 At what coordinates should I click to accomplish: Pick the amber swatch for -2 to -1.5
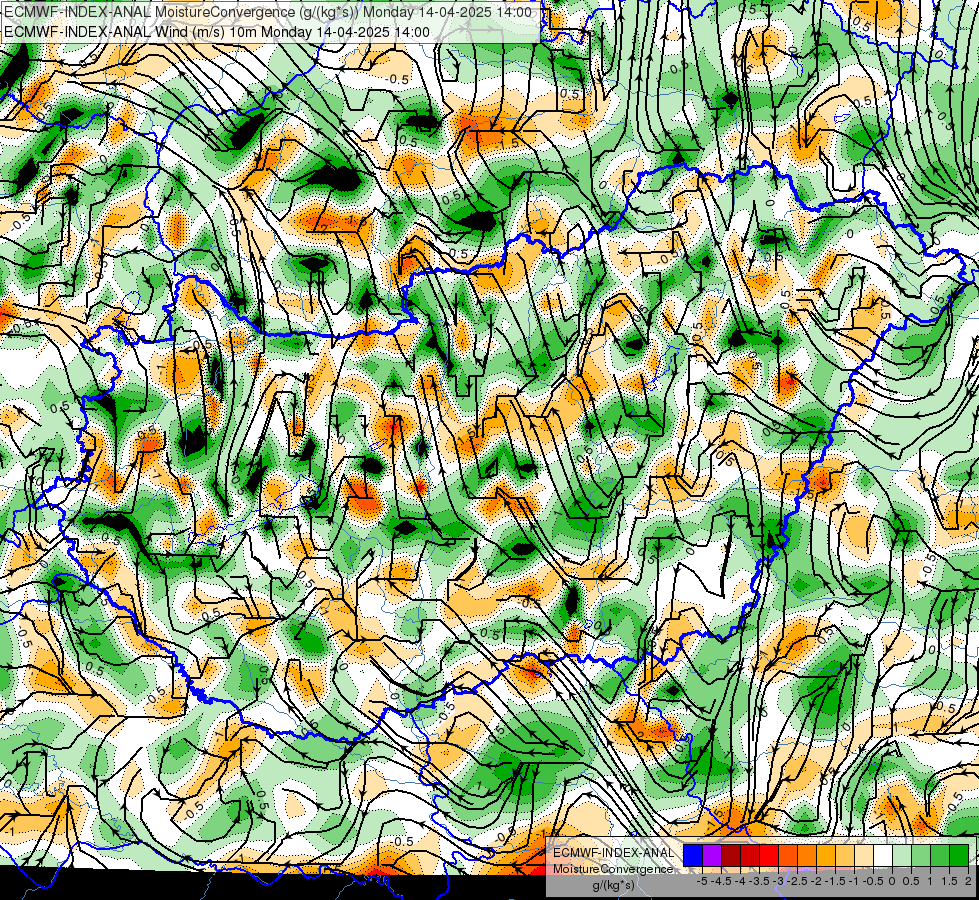pyautogui.click(x=826, y=855)
